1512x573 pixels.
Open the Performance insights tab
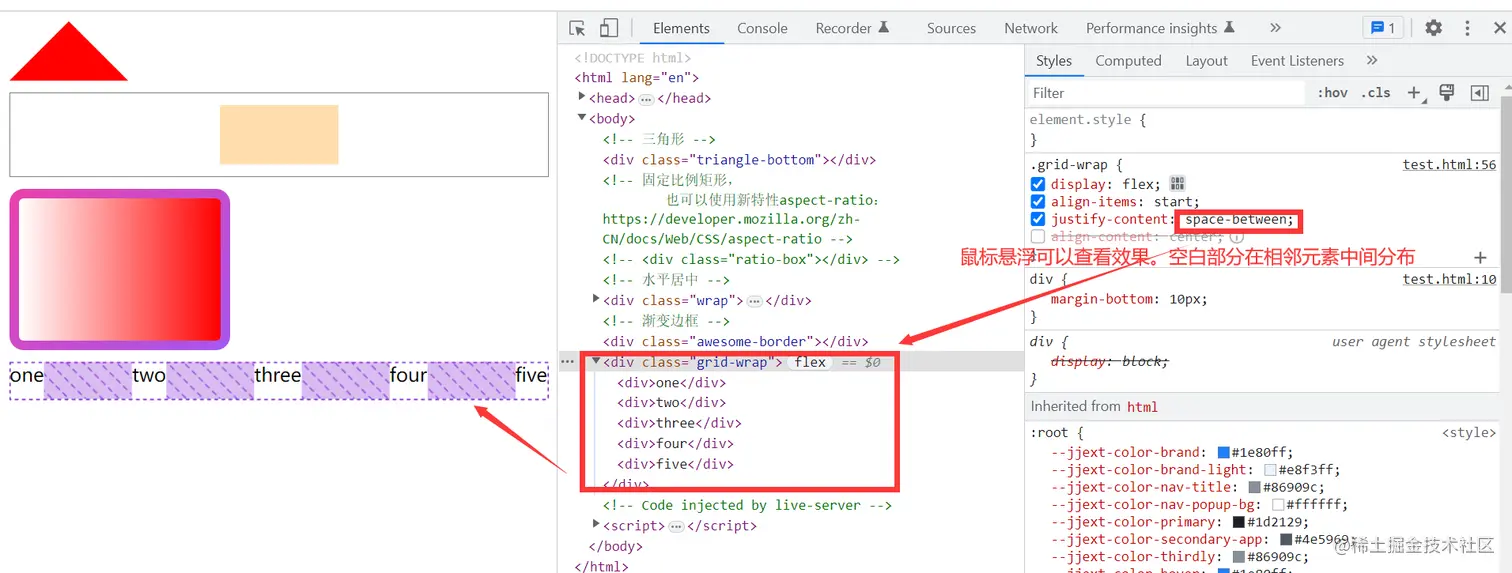(1160, 28)
